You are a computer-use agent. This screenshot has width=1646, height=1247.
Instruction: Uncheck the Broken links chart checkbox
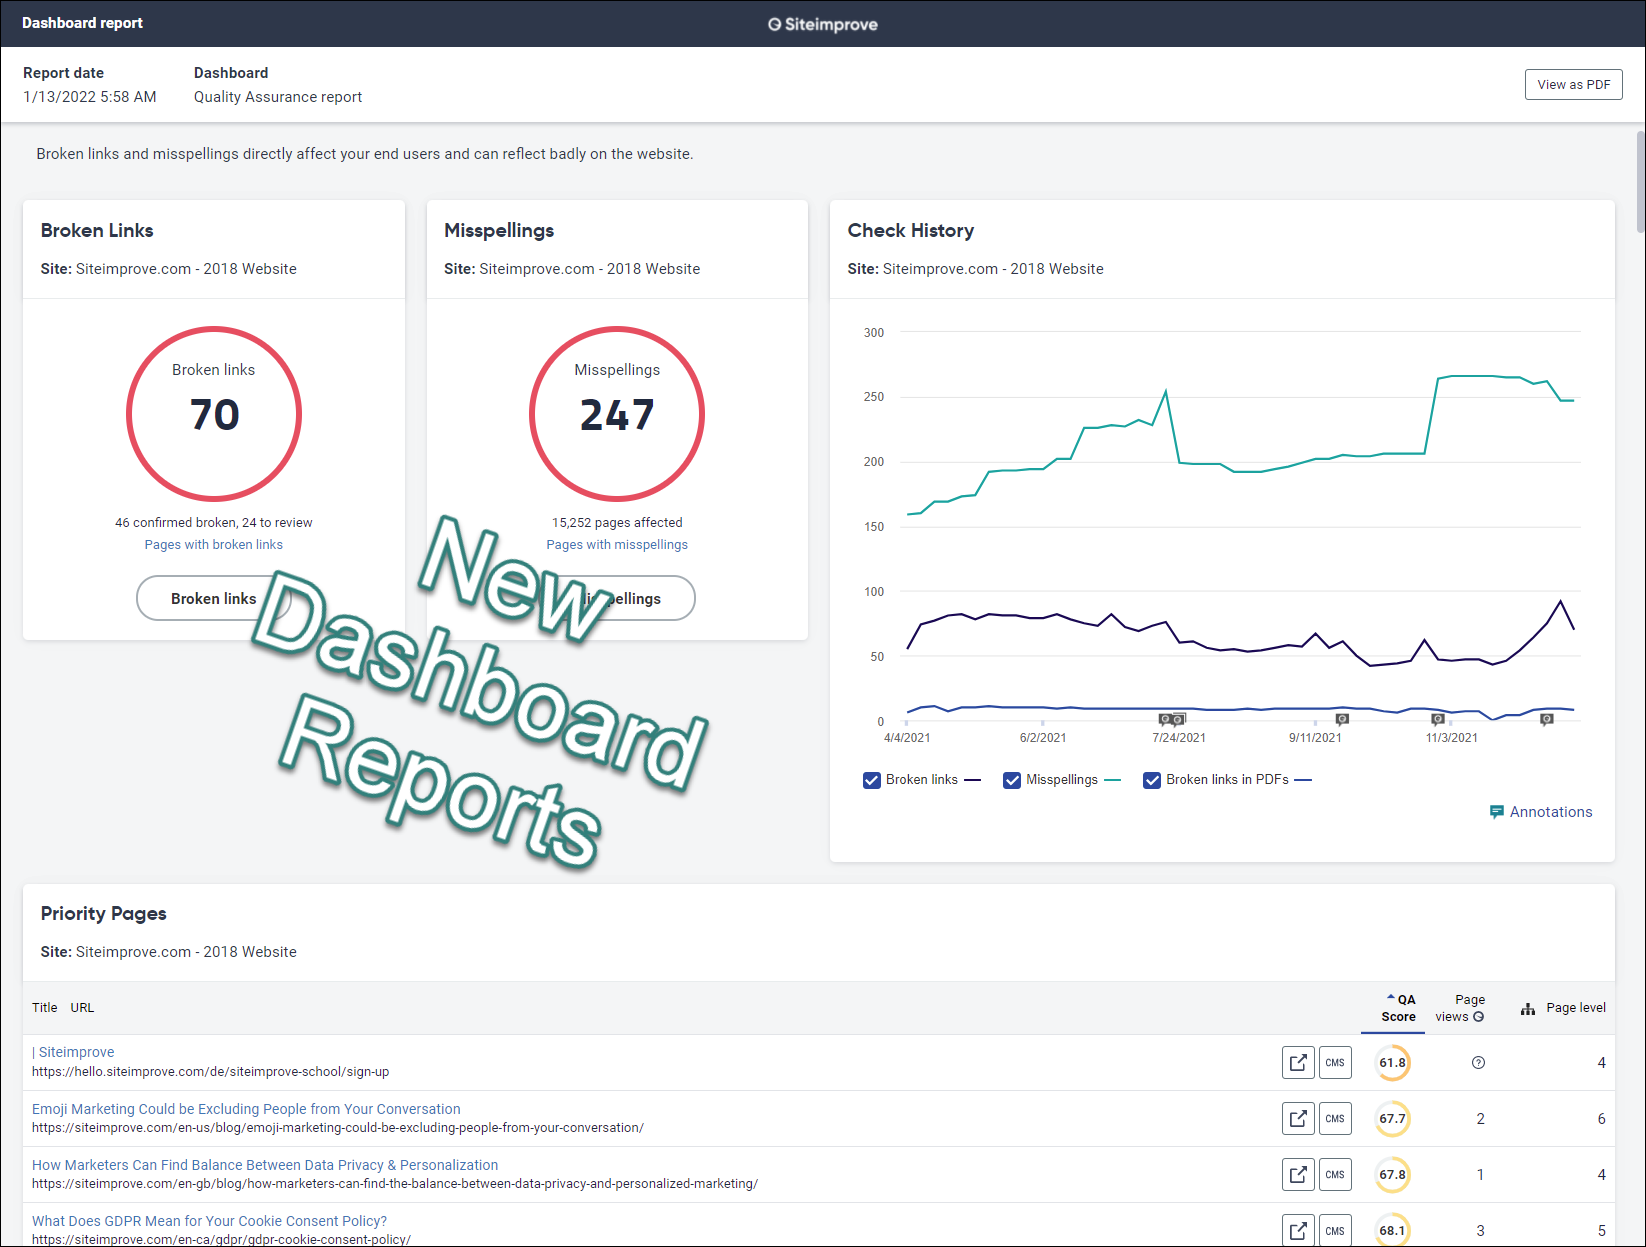coord(871,780)
